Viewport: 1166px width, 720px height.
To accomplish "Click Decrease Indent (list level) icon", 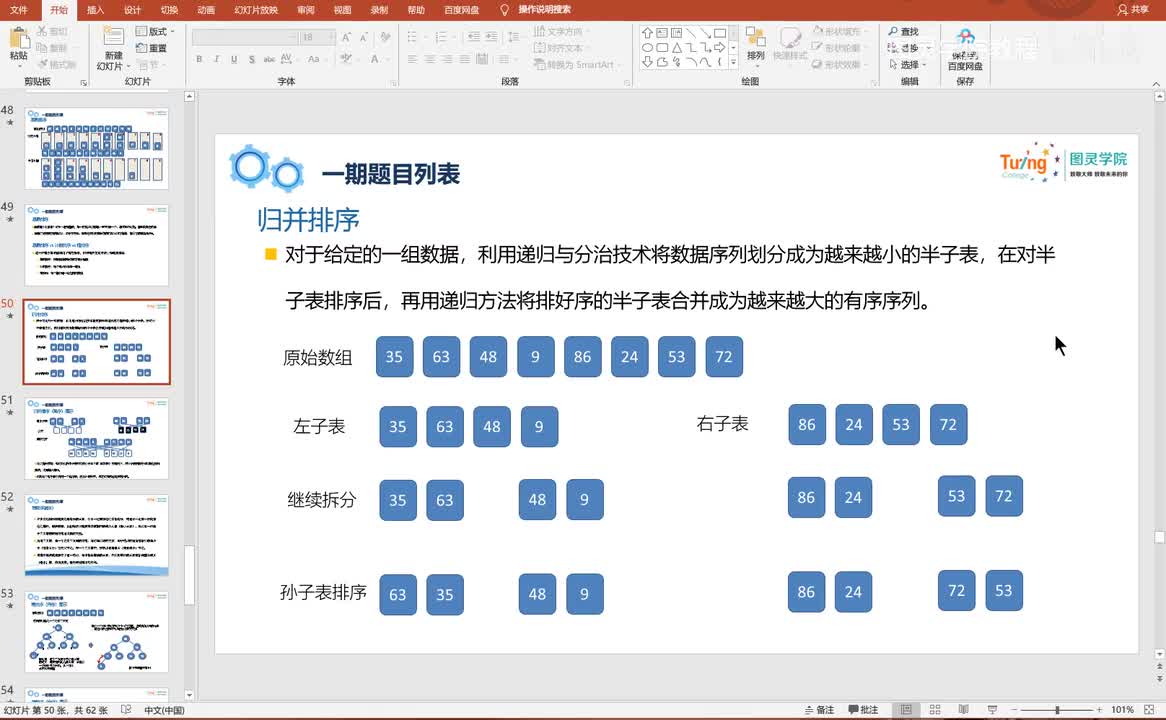I will (474, 36).
